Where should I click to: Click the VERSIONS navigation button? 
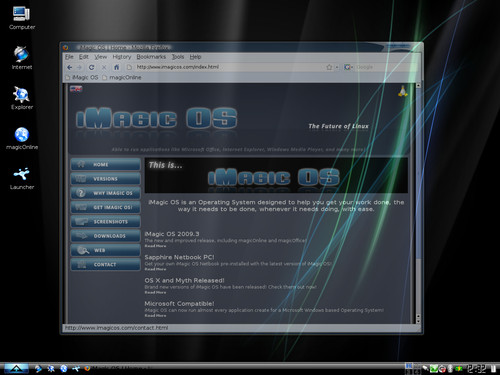(105, 179)
